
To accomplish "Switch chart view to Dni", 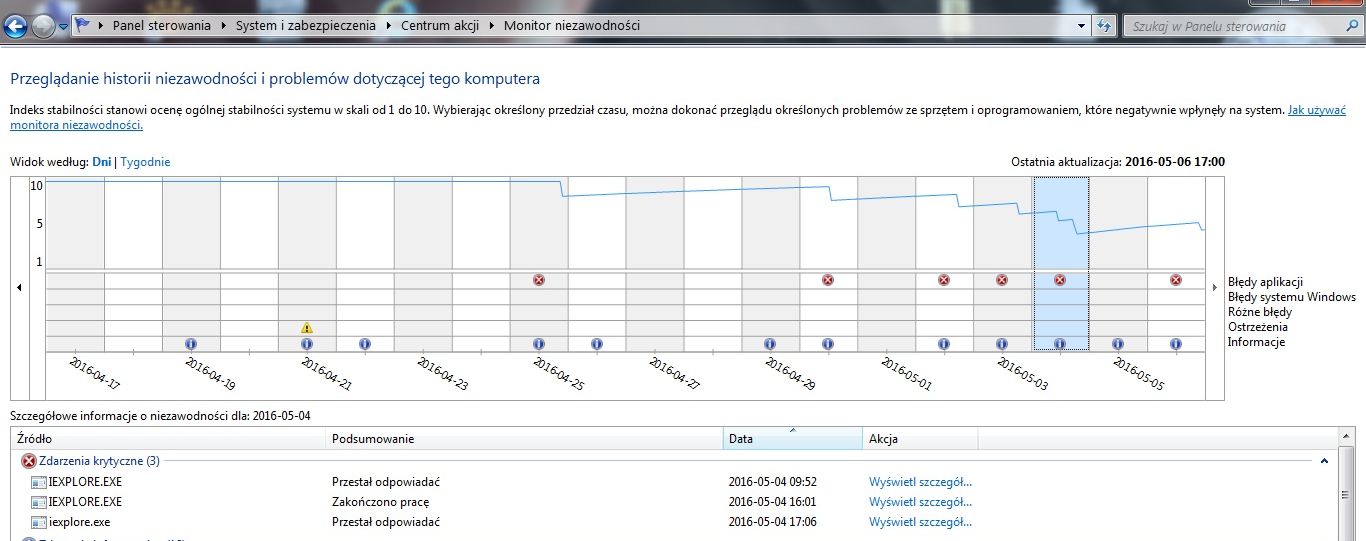I will pos(102,162).
